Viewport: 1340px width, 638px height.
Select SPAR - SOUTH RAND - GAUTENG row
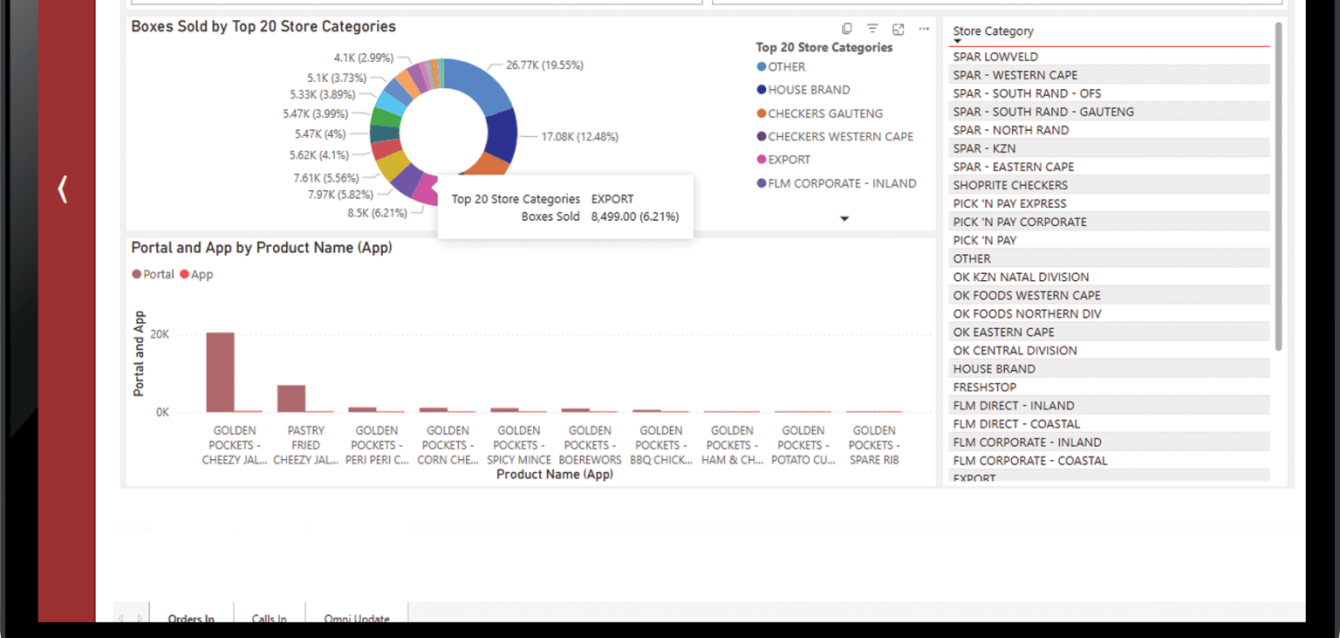pyautogui.click(x=1109, y=112)
